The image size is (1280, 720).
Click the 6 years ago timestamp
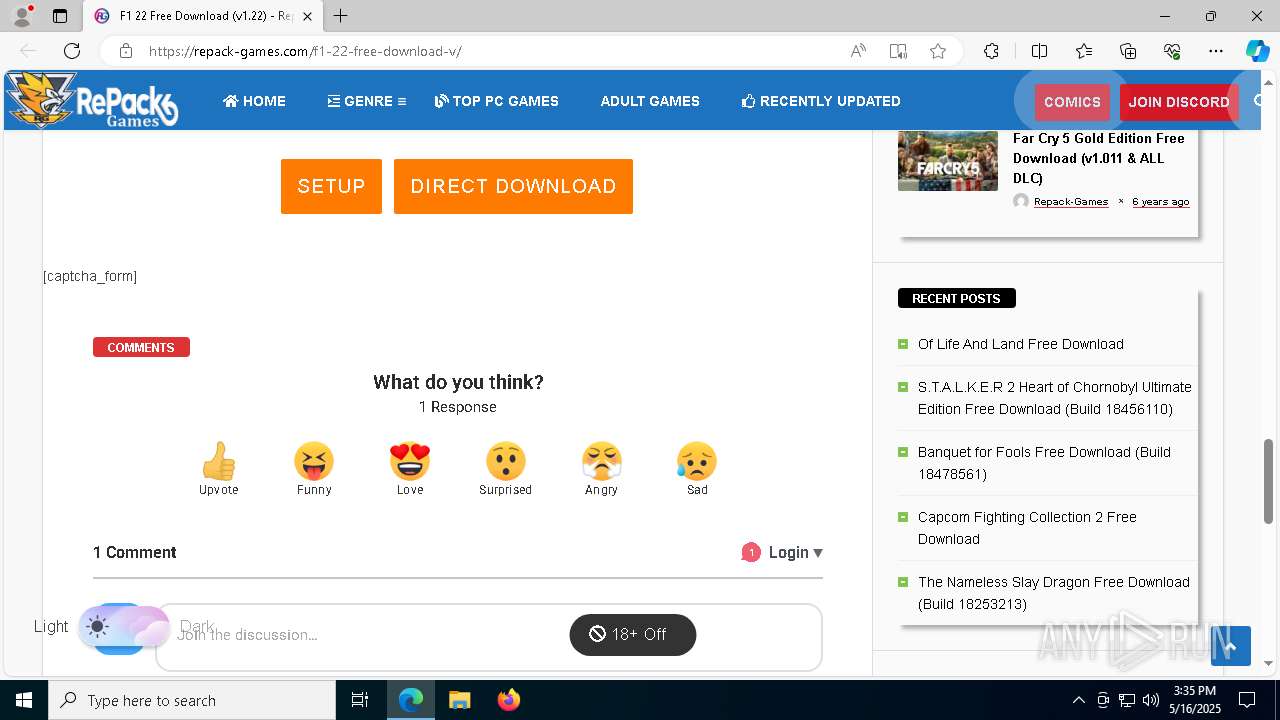pos(1160,202)
